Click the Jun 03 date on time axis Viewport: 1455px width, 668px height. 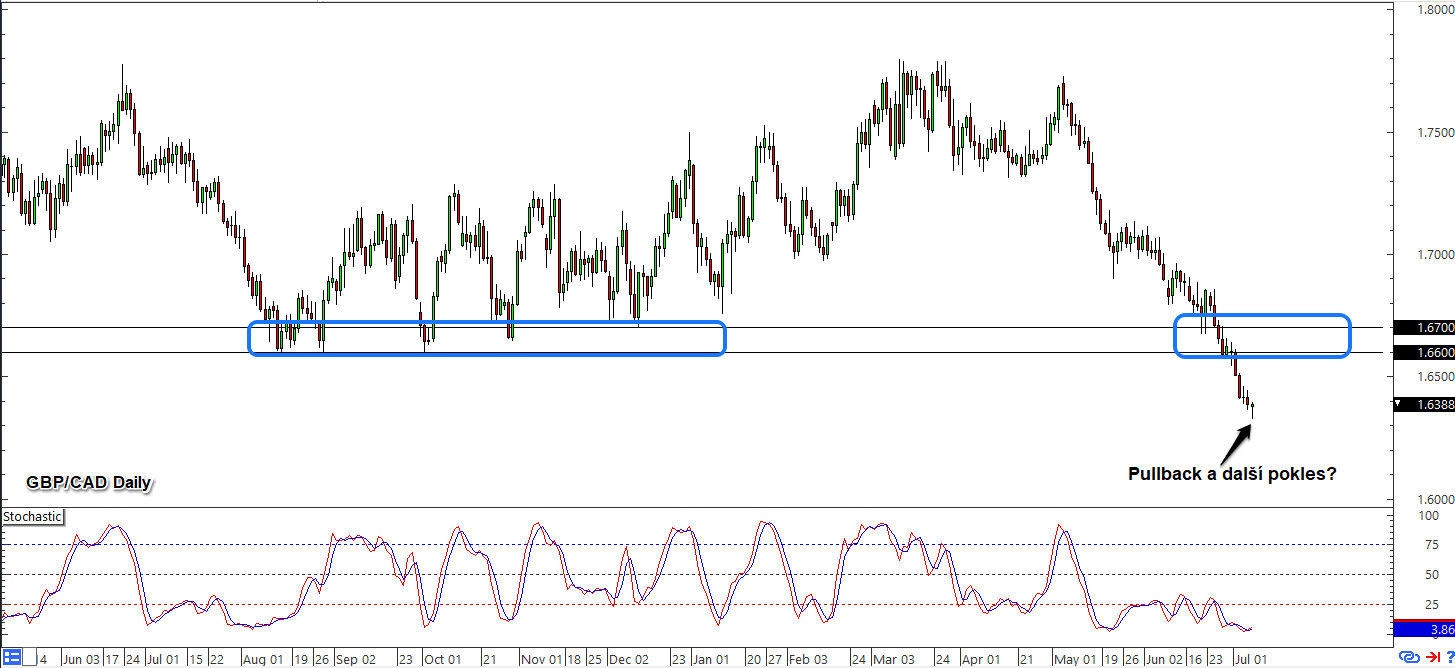pos(81,660)
